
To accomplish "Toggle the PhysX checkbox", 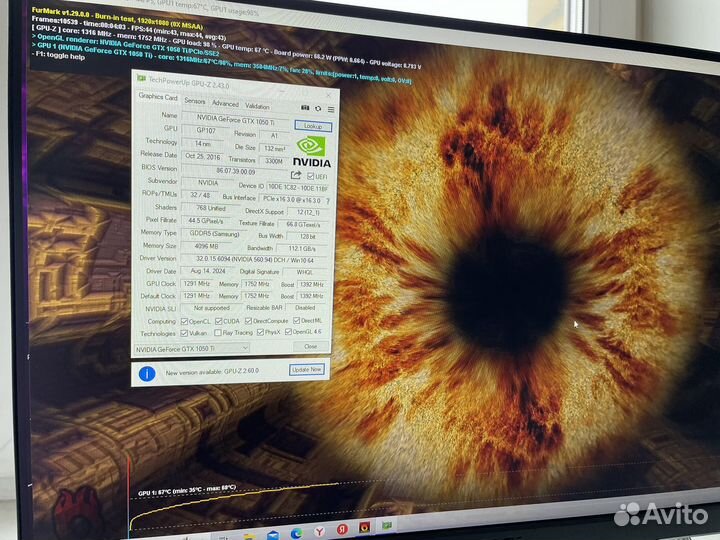I will [258, 332].
